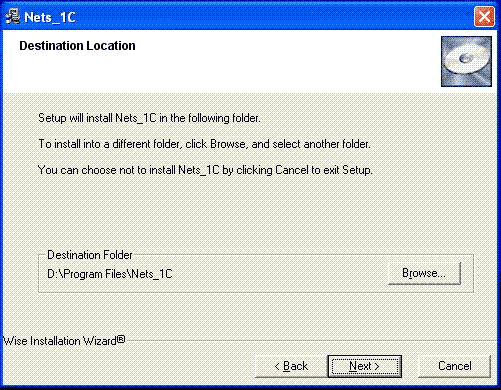
Task: Click the installer icon in the title bar
Action: [13, 16]
